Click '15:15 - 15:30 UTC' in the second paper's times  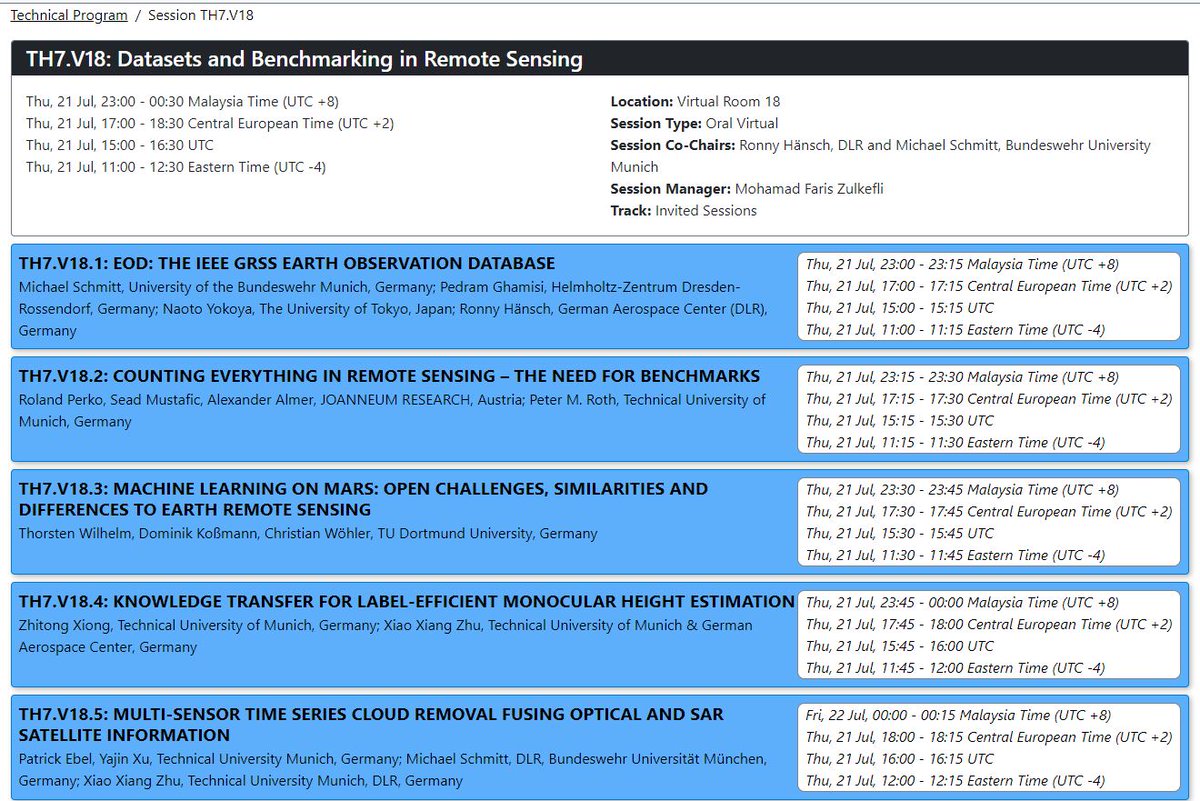[900, 421]
